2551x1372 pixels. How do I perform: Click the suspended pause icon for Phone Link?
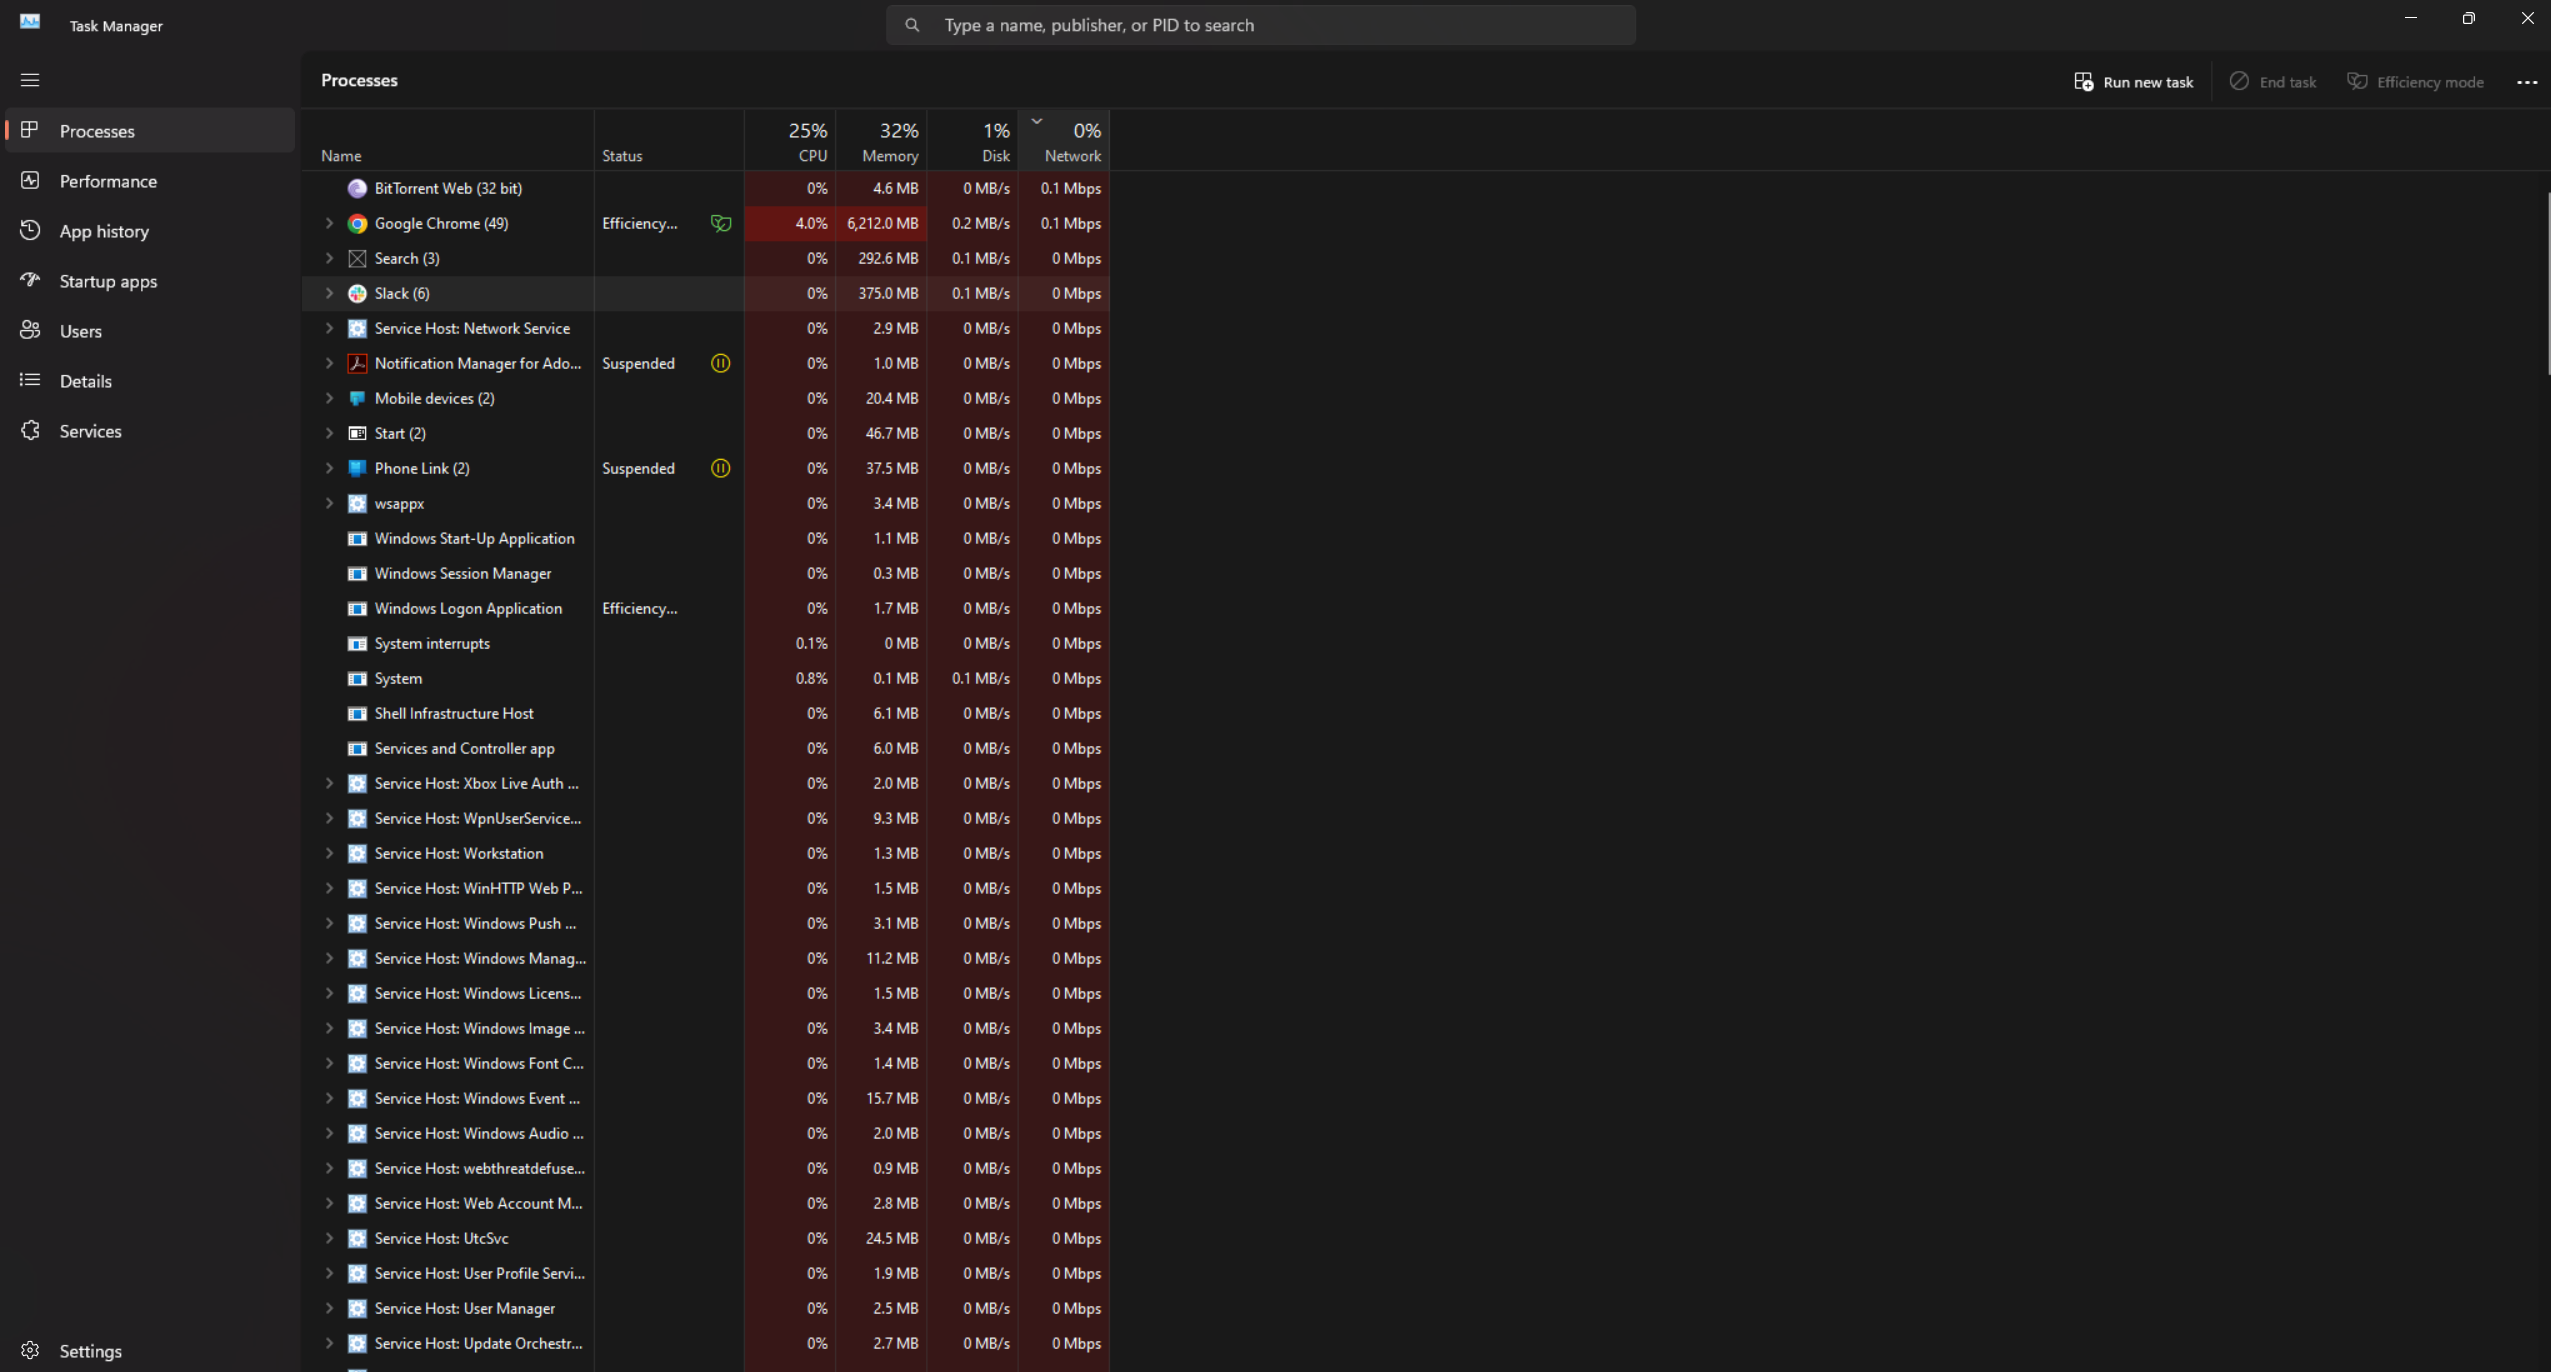pyautogui.click(x=720, y=468)
